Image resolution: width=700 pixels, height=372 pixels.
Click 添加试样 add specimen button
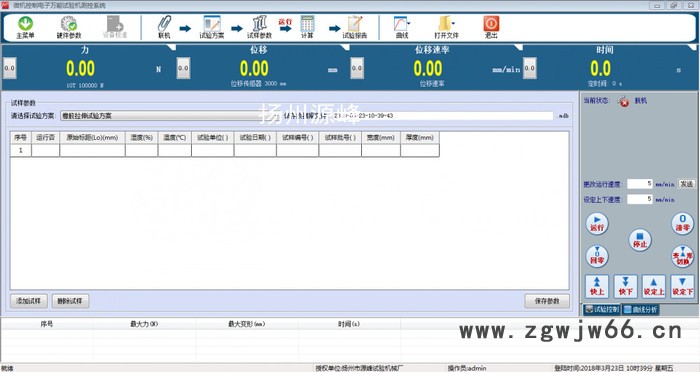pyautogui.click(x=29, y=301)
